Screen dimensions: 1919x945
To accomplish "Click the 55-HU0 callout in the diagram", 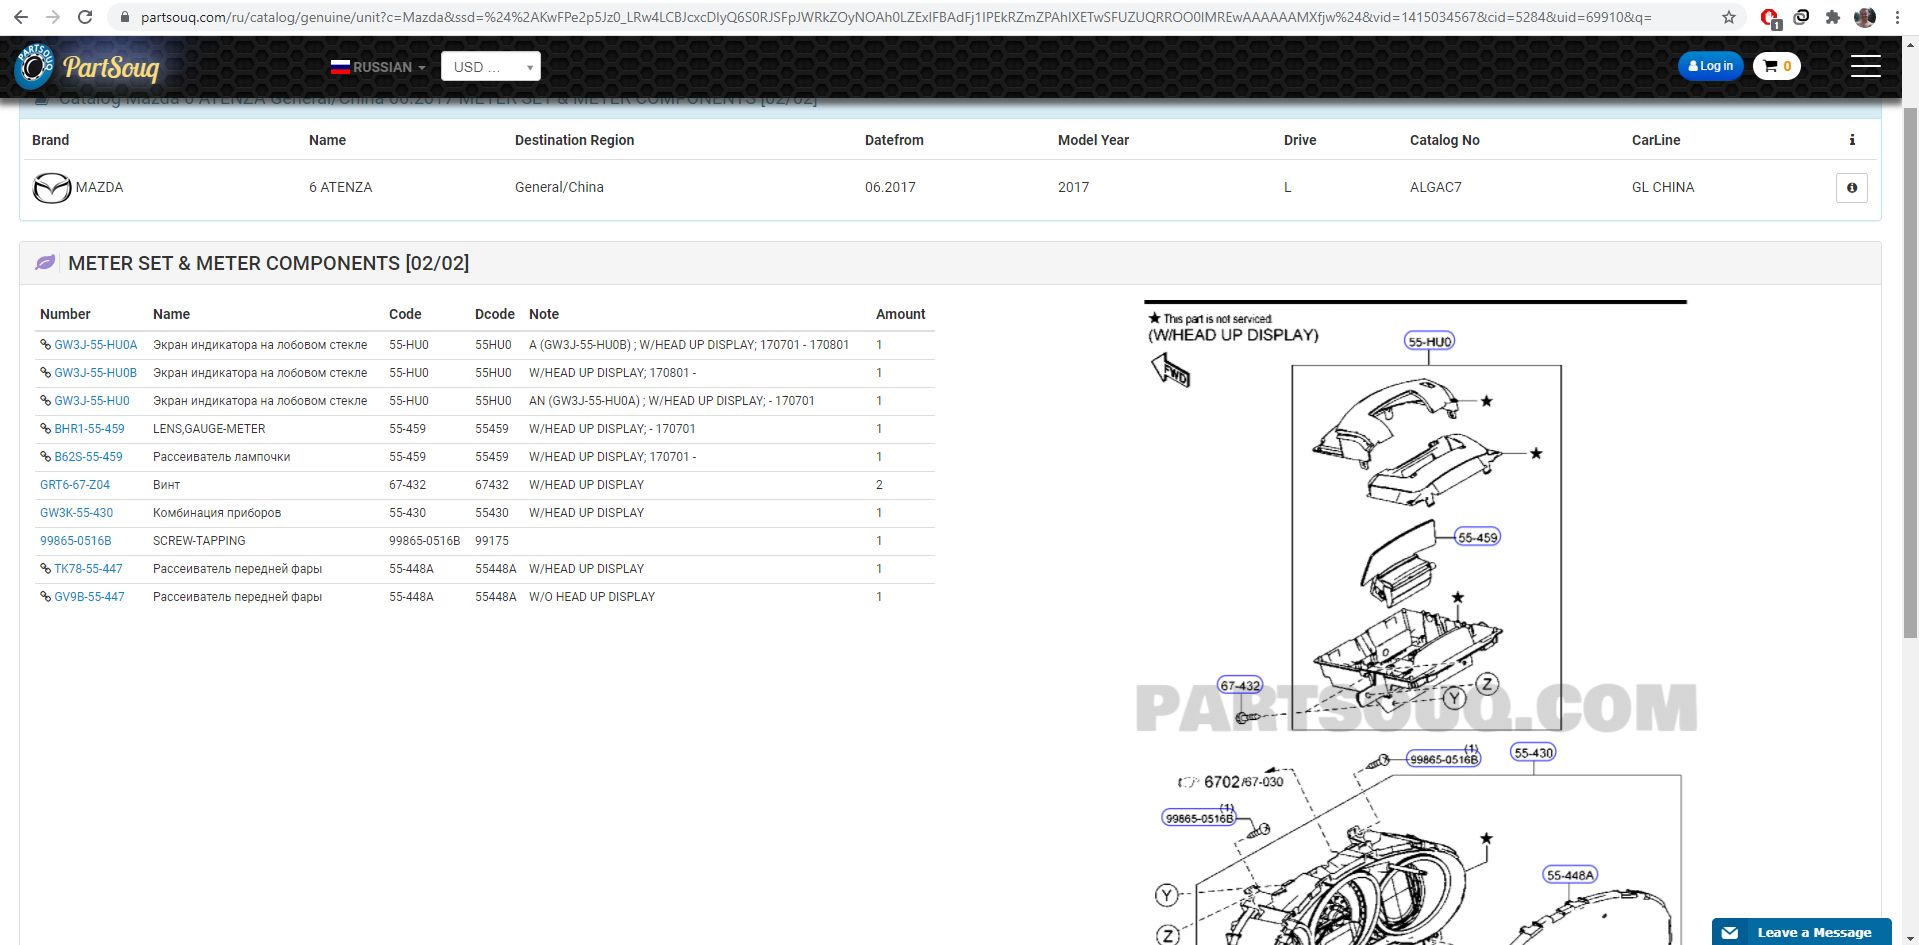I will [1429, 341].
